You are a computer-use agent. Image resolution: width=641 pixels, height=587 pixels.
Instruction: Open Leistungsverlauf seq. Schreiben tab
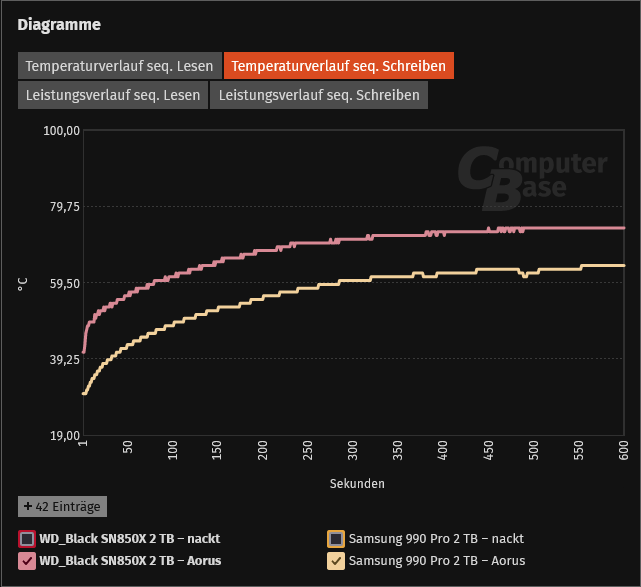(319, 95)
